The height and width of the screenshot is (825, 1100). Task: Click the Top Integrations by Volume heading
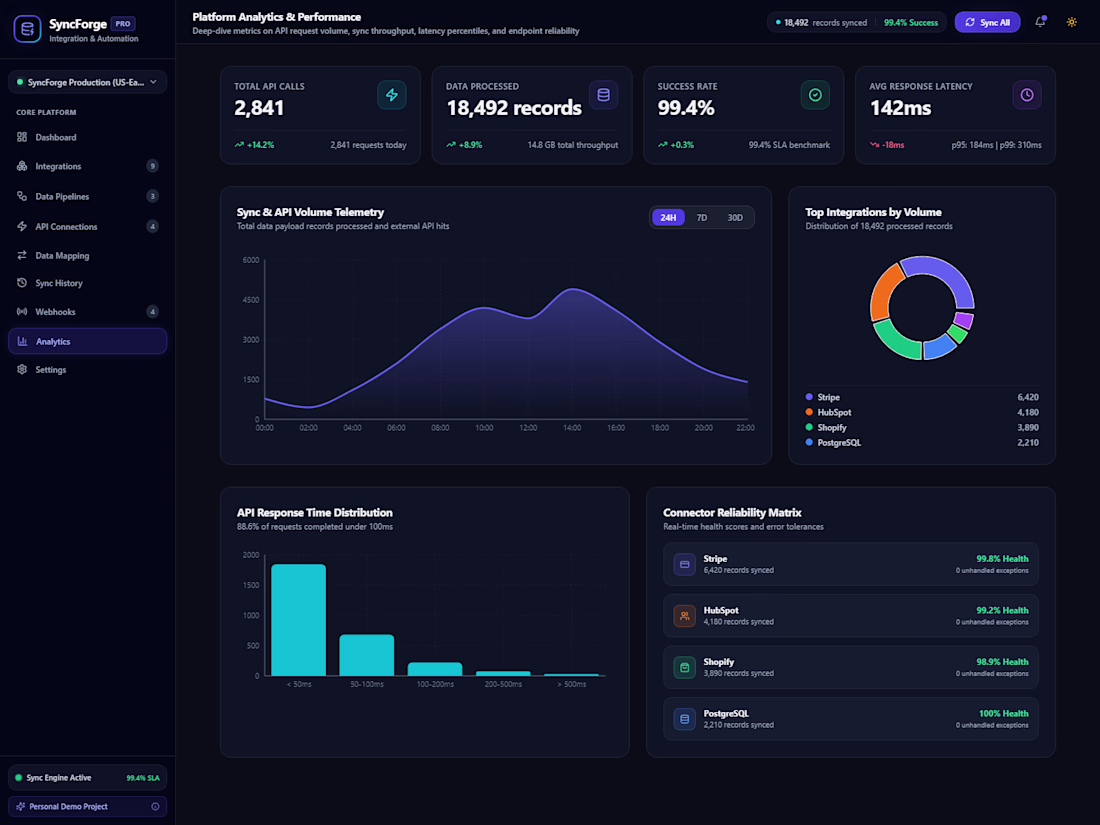coord(873,213)
